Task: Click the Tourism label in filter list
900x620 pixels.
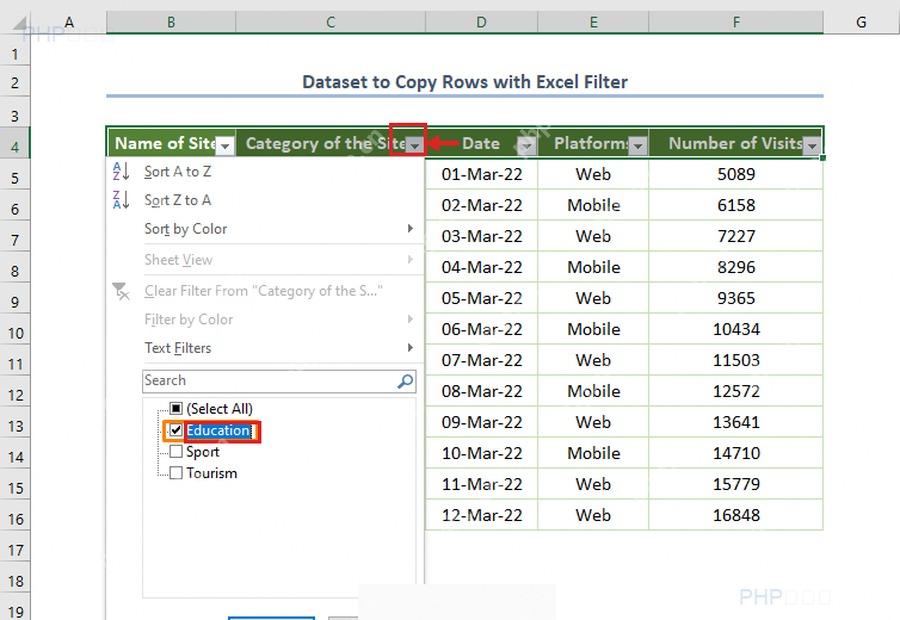Action: 212,473
